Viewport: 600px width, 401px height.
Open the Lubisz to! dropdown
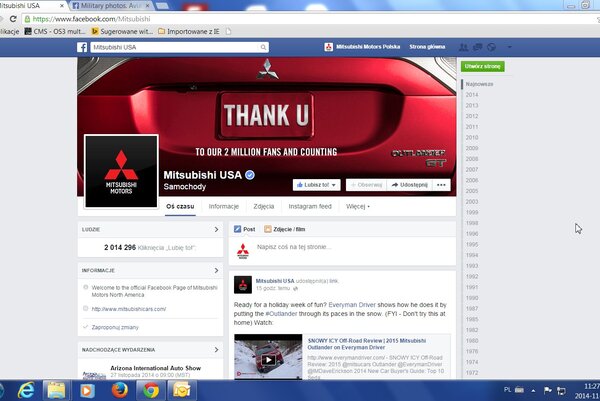pyautogui.click(x=316, y=185)
